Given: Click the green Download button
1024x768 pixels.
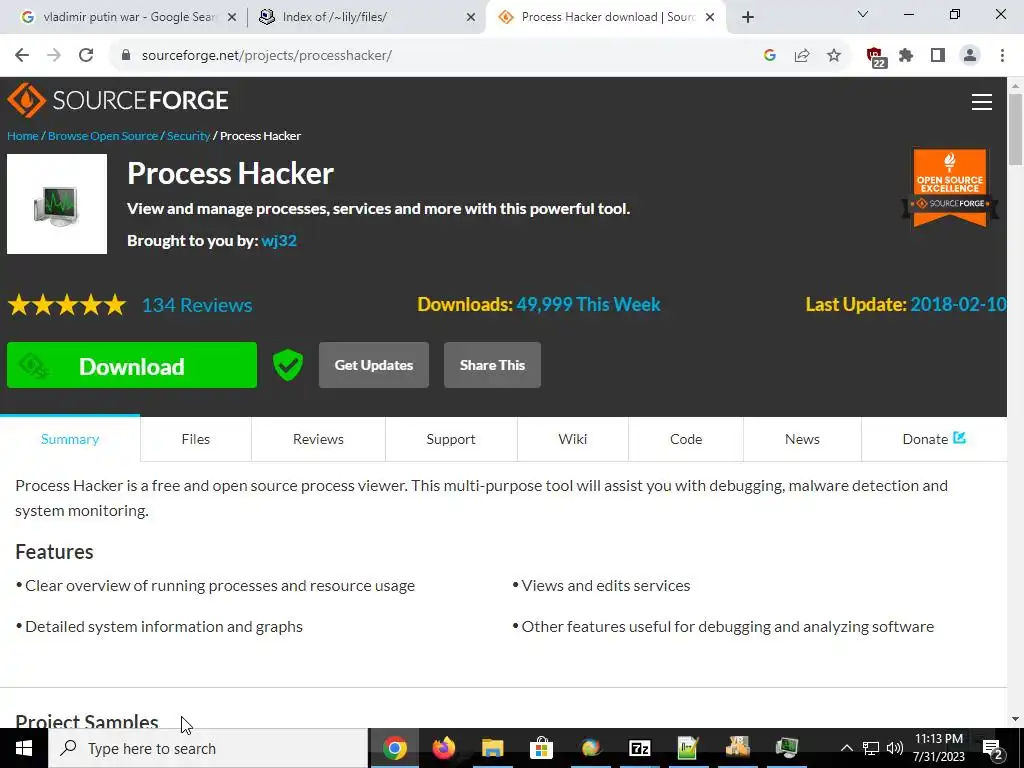Looking at the screenshot, I should 132,365.
